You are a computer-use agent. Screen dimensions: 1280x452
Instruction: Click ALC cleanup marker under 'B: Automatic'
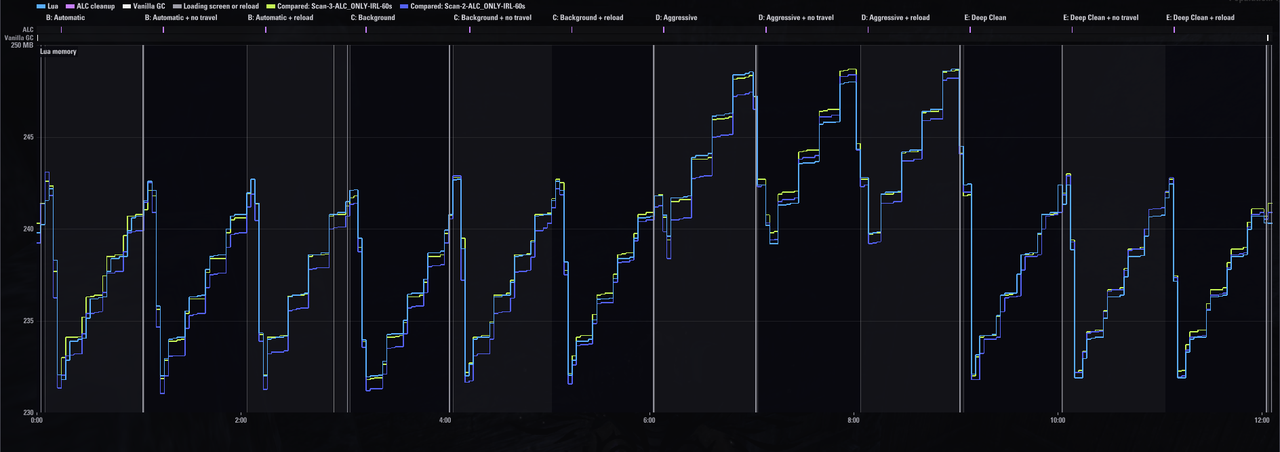tap(60, 30)
